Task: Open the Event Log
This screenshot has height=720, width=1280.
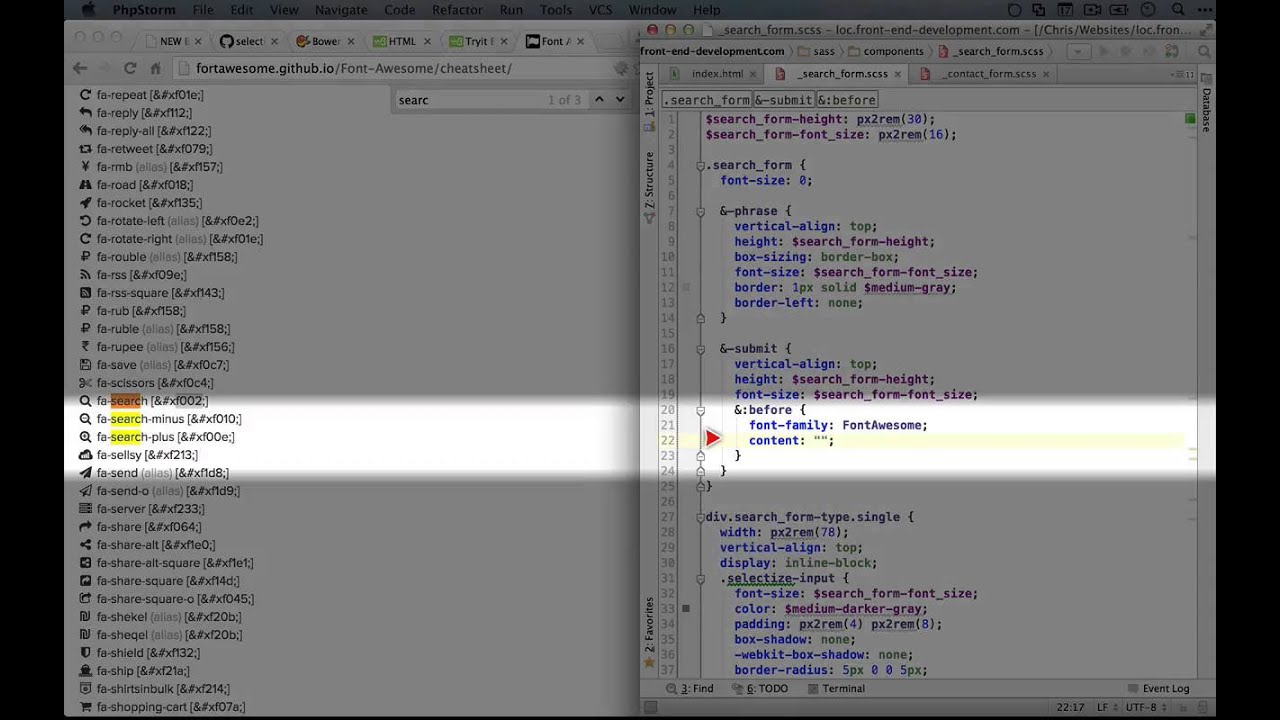Action: [1159, 689]
